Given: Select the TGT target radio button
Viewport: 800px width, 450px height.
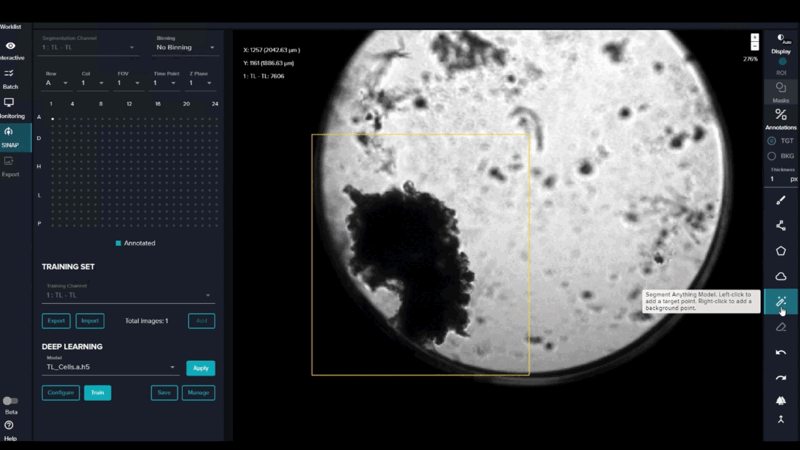Looking at the screenshot, I should [772, 141].
